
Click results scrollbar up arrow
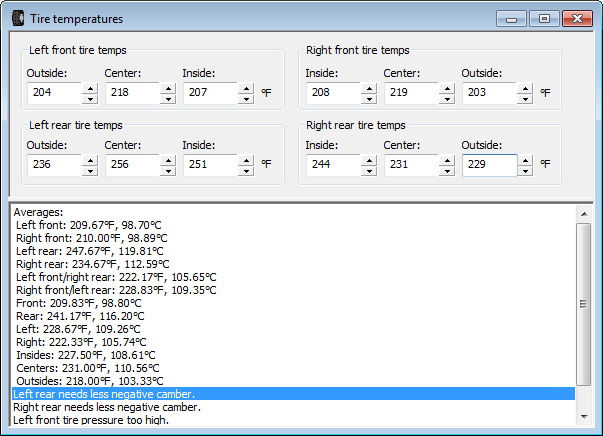tap(584, 214)
